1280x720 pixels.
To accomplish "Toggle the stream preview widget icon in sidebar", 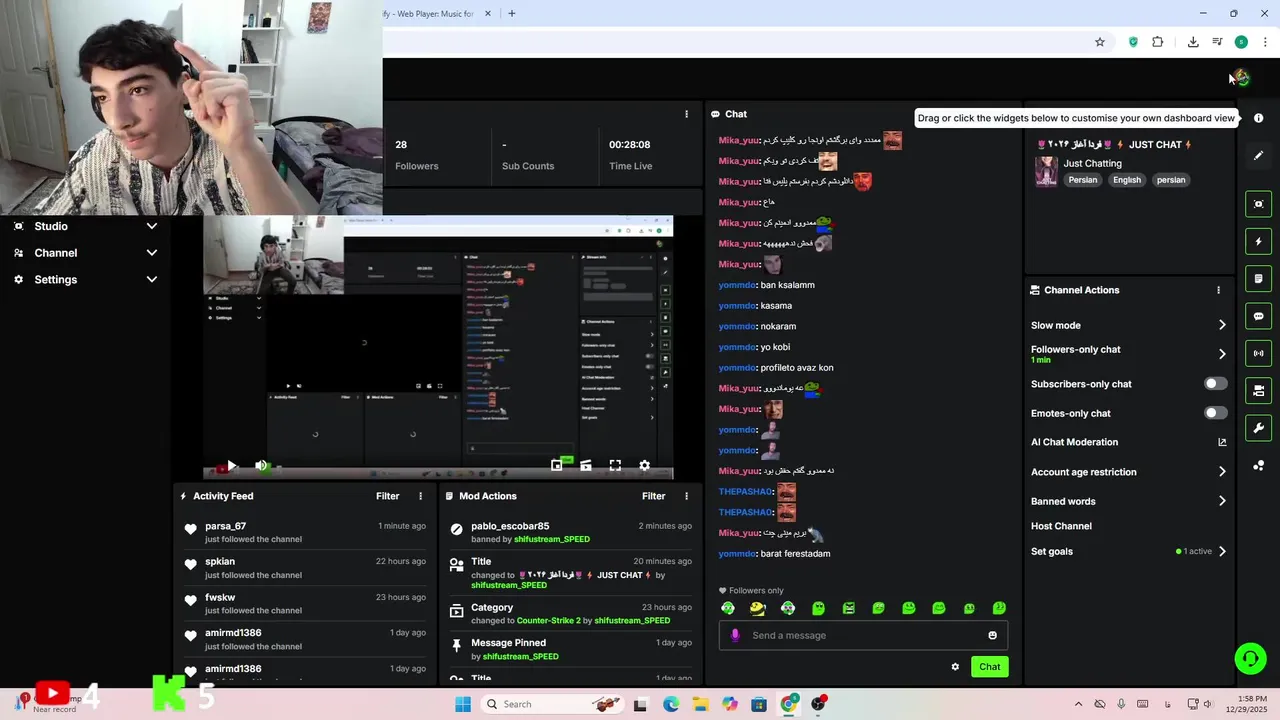I will click(1258, 204).
